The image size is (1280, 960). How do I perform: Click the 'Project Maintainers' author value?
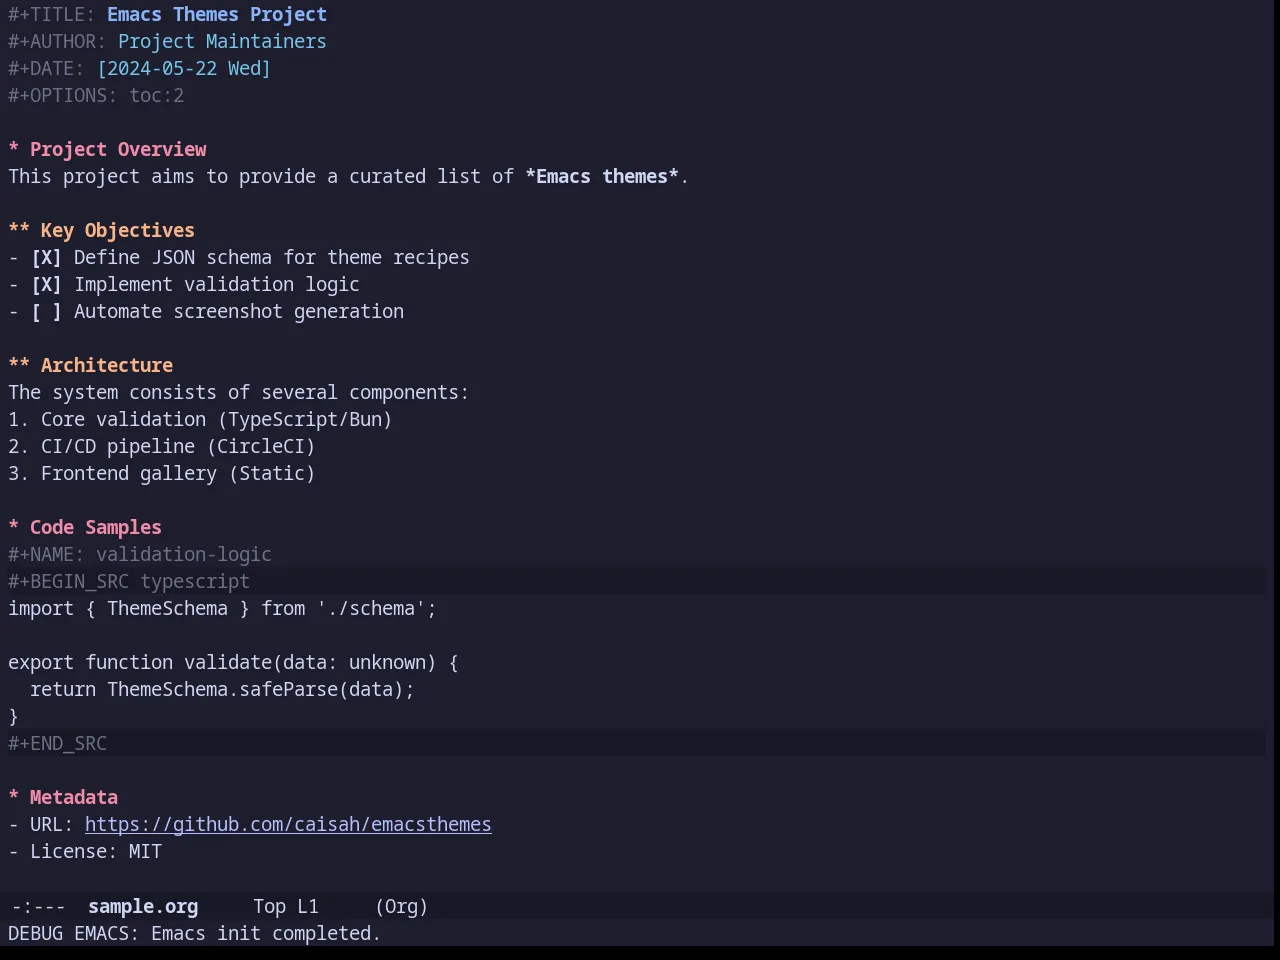coord(222,41)
